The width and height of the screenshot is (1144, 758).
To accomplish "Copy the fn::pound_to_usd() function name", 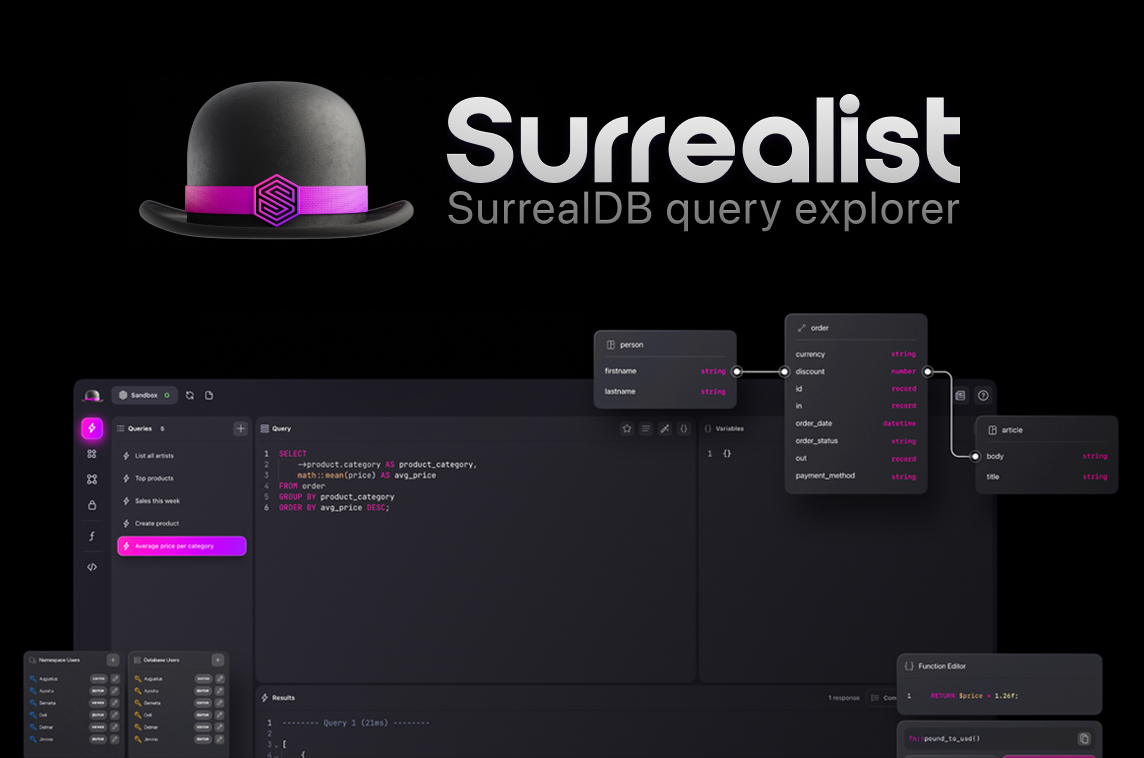I will [x=1084, y=738].
